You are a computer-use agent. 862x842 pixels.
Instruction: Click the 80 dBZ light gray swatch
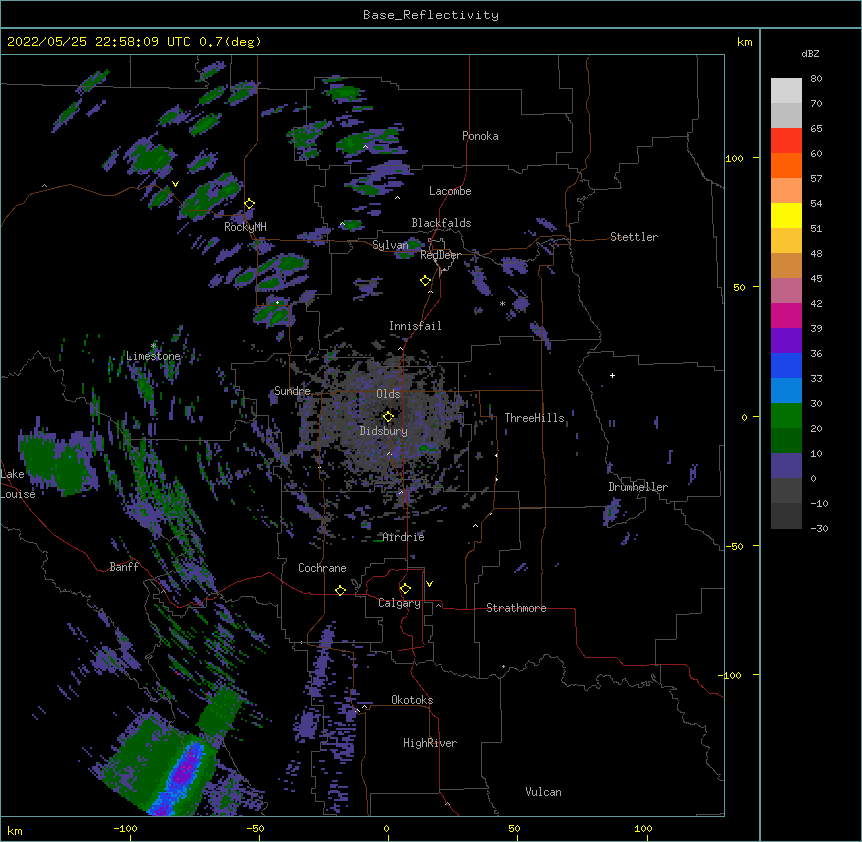(x=786, y=90)
